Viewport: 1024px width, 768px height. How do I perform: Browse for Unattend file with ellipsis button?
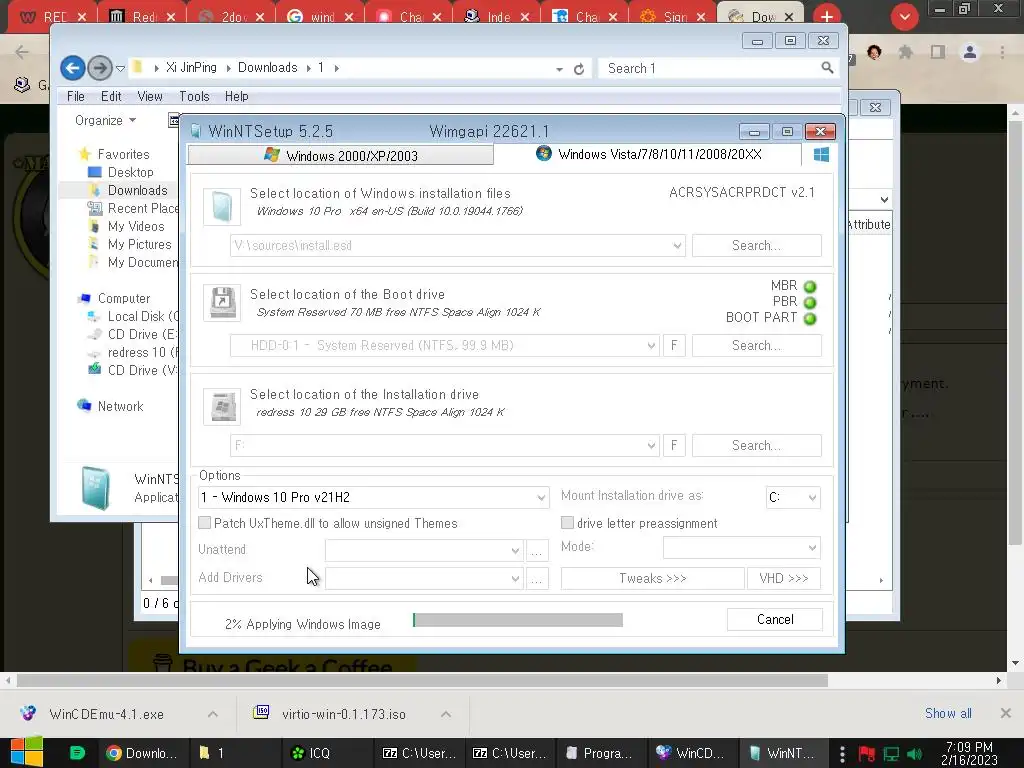point(536,551)
